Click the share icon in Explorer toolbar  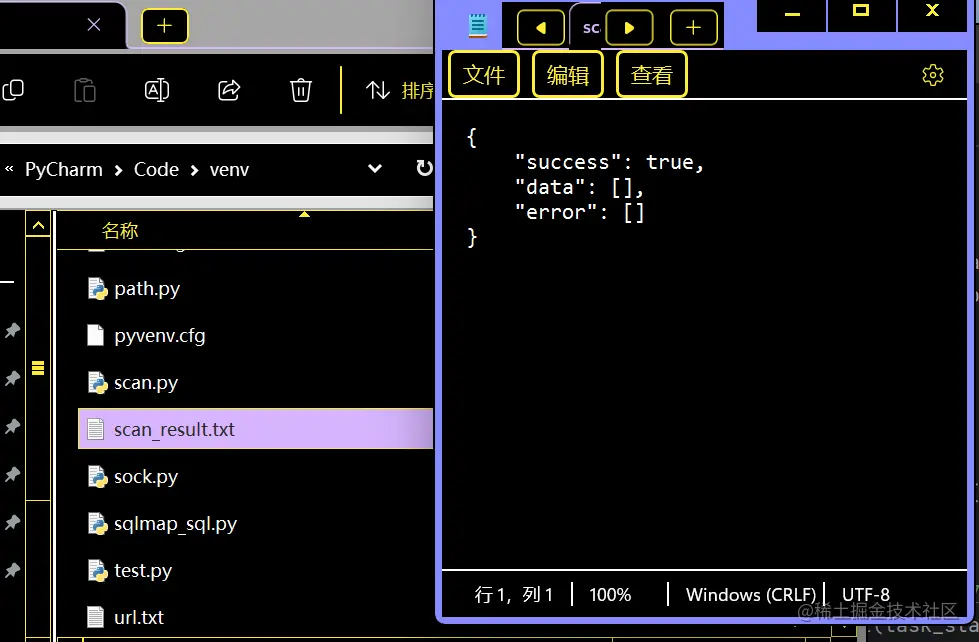point(229,90)
